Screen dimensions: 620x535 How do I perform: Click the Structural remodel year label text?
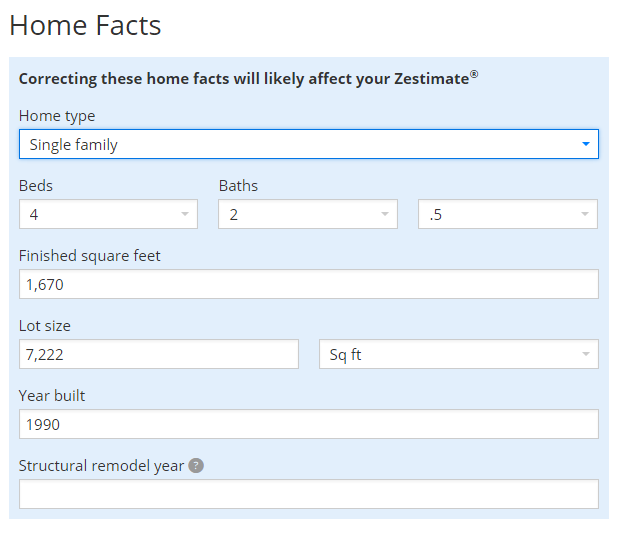(x=101, y=466)
